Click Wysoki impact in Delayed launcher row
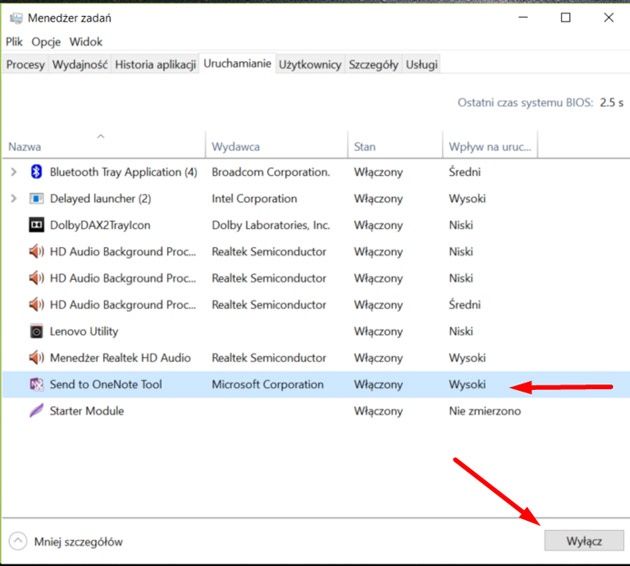The image size is (630, 566). tap(467, 198)
